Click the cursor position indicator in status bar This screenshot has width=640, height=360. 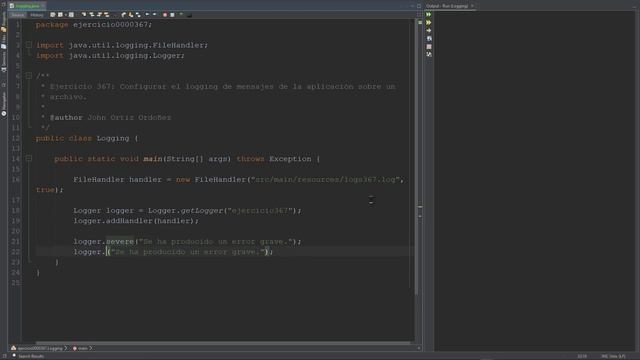582,356
